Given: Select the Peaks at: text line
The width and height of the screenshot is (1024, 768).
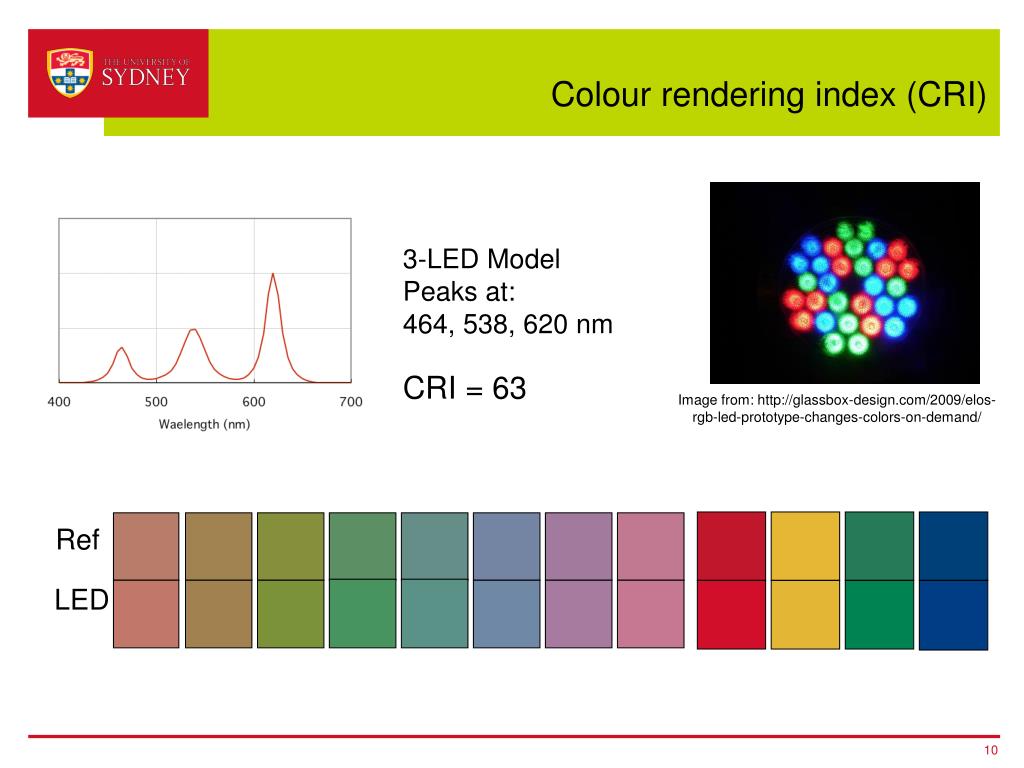Looking at the screenshot, I should (x=459, y=292).
